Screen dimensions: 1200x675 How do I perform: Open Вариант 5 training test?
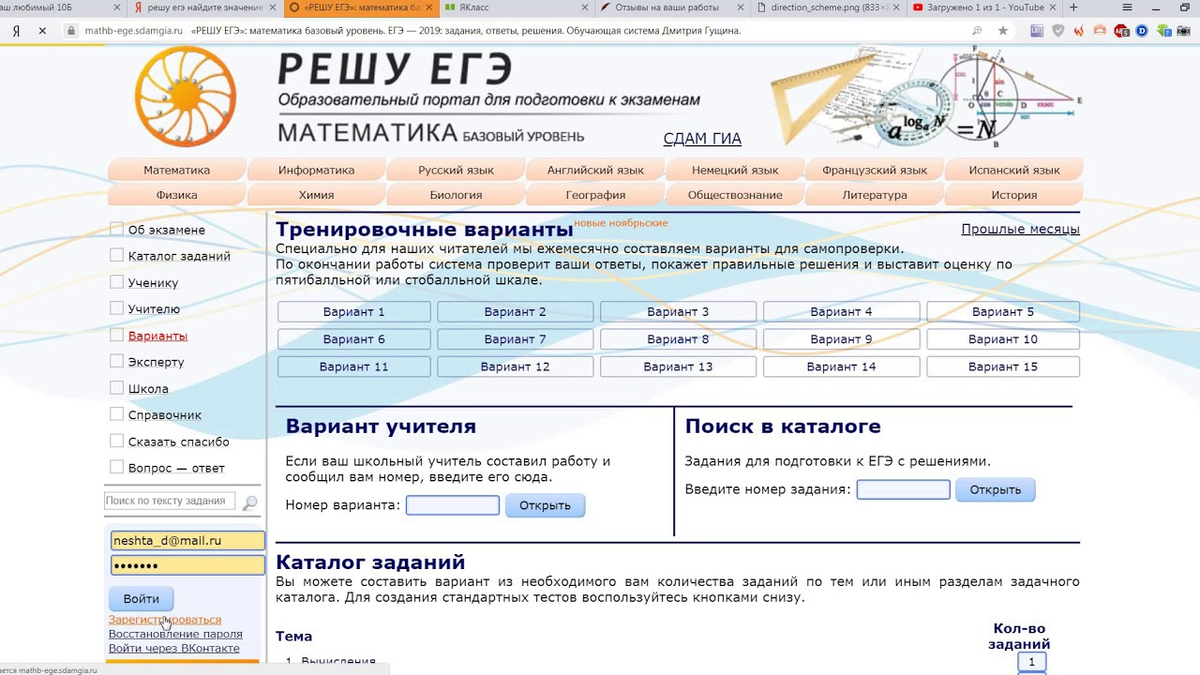click(1003, 312)
